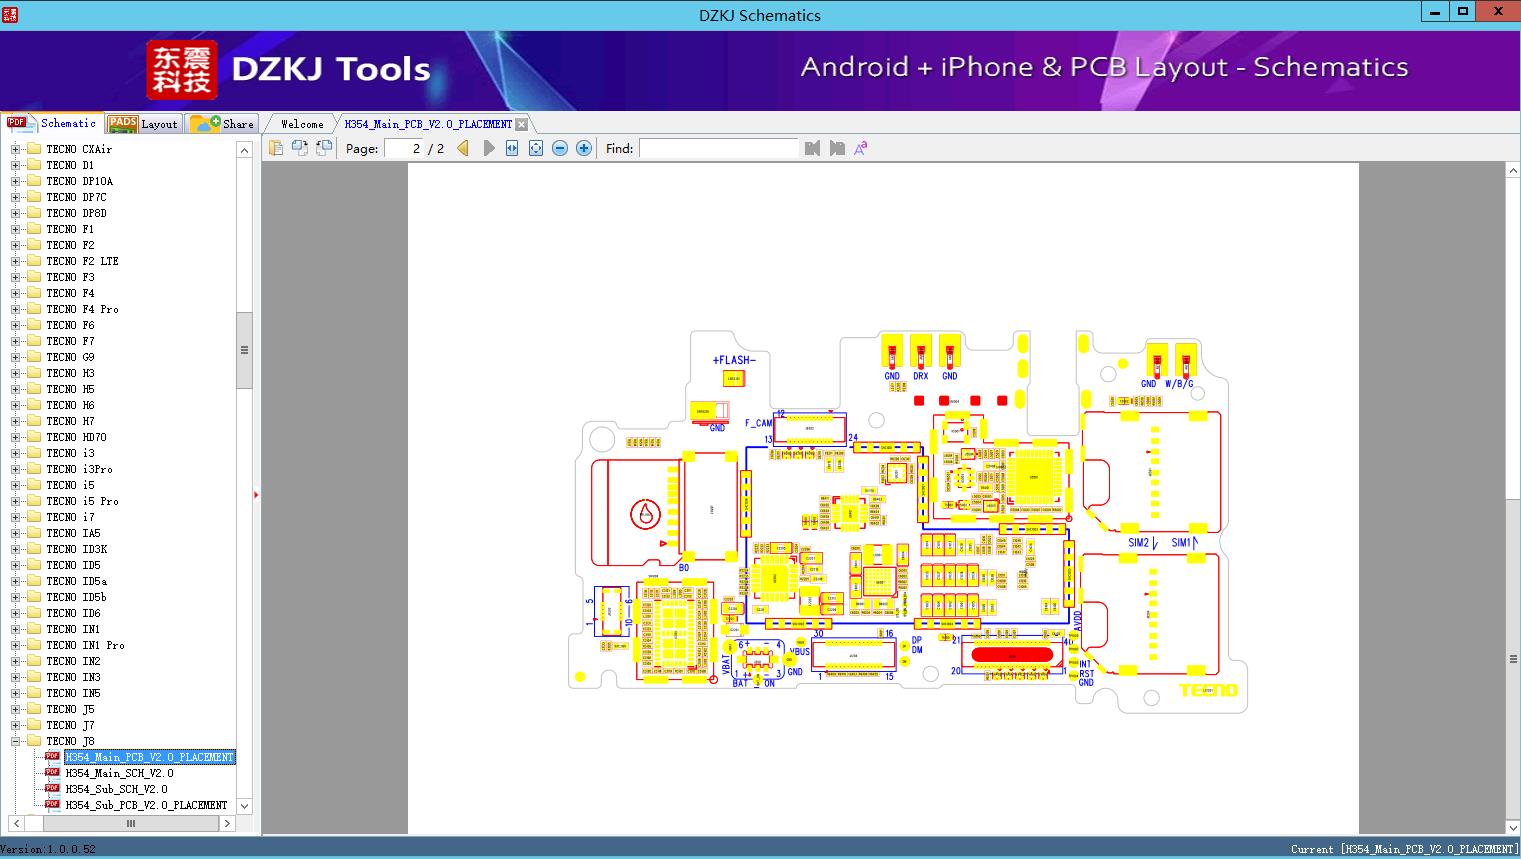Select the TECNO F2 LTE folder
Image resolution: width=1521 pixels, height=859 pixels.
point(82,261)
